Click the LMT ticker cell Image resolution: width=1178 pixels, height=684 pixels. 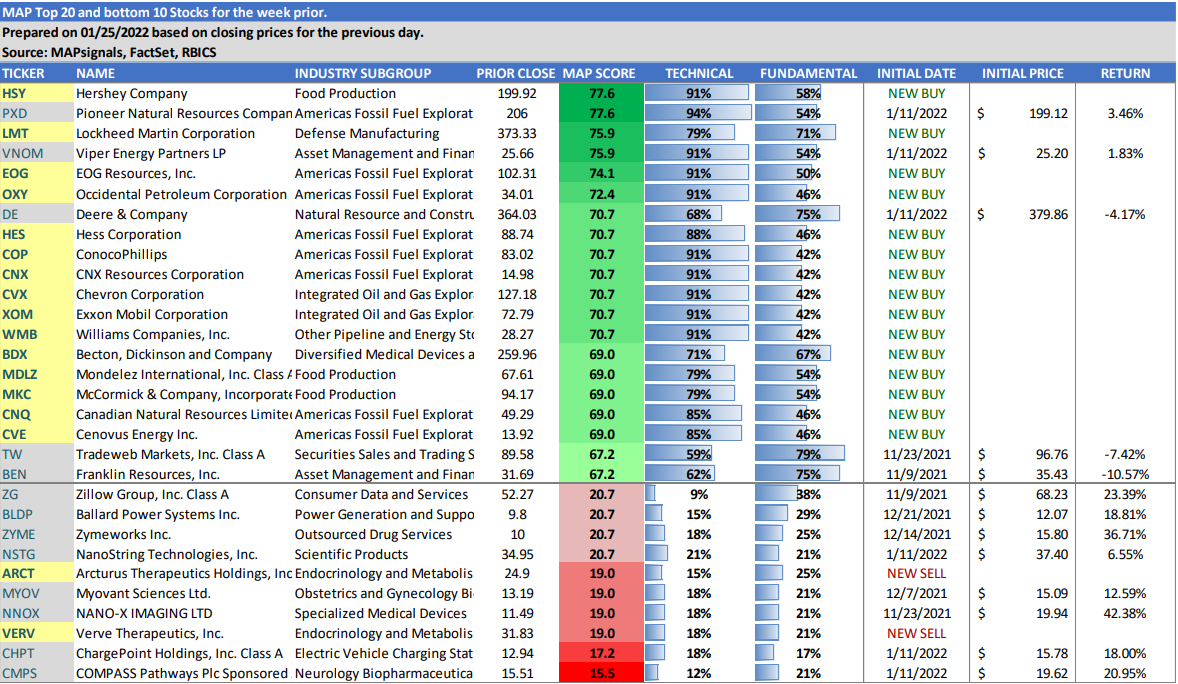click(37, 134)
